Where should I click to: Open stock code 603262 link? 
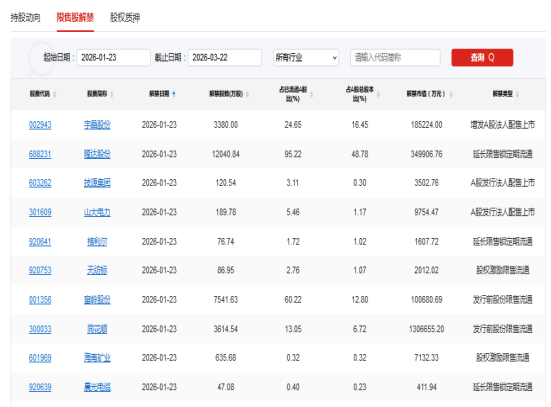pos(40,183)
